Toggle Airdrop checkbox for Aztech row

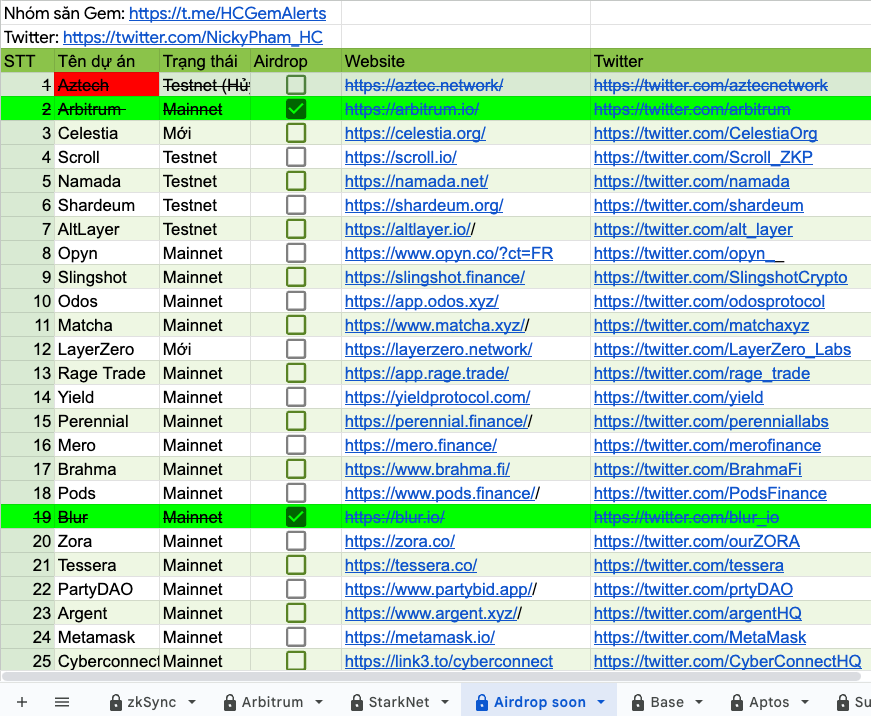(x=296, y=85)
